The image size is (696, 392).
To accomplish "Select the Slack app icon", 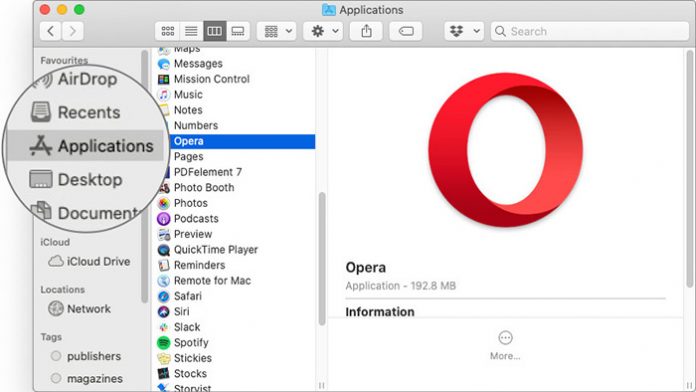I will (164, 328).
